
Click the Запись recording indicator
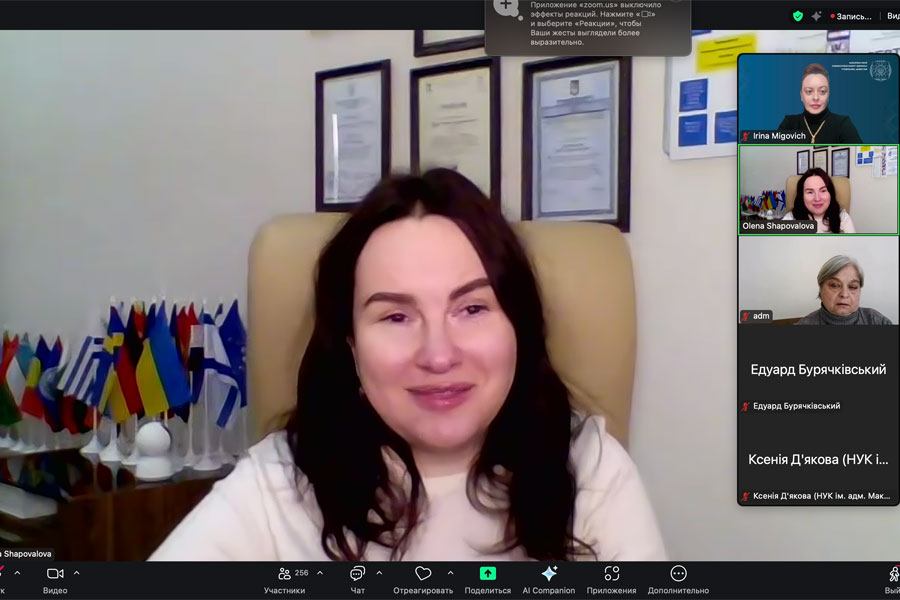pyautogui.click(x=851, y=17)
